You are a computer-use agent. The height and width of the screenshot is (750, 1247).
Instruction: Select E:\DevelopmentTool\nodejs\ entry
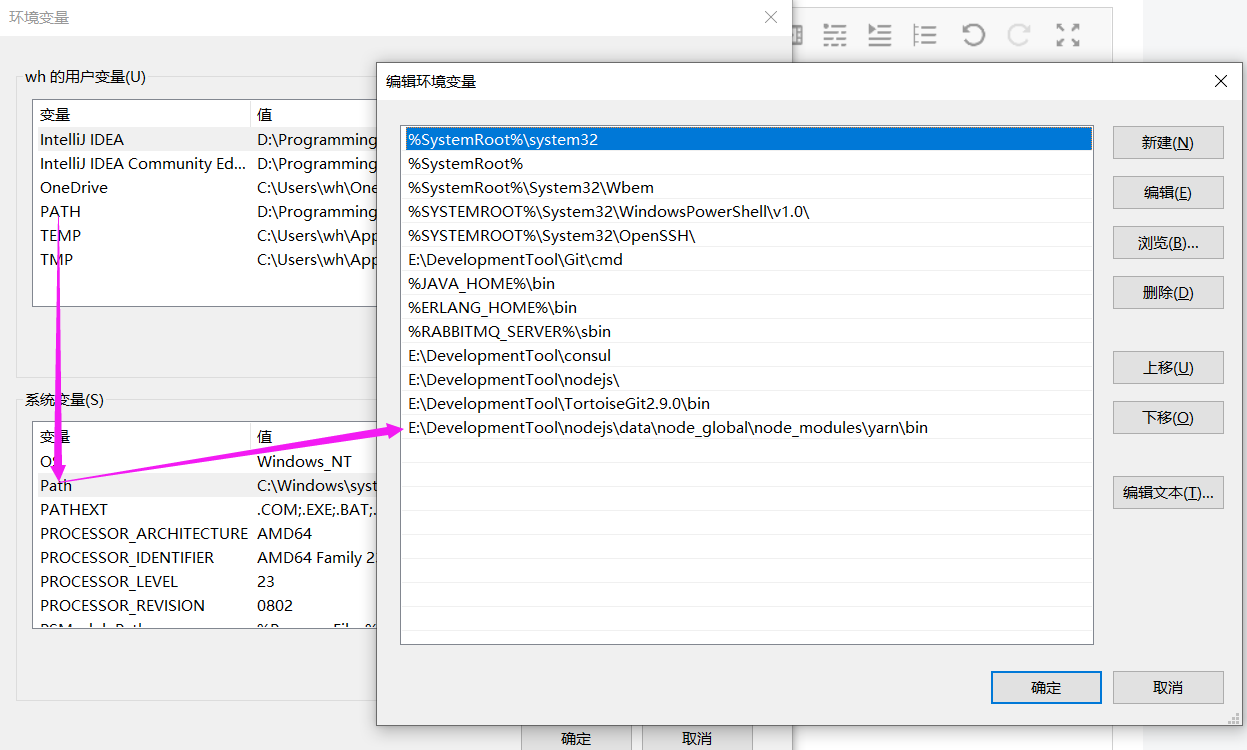pos(747,379)
